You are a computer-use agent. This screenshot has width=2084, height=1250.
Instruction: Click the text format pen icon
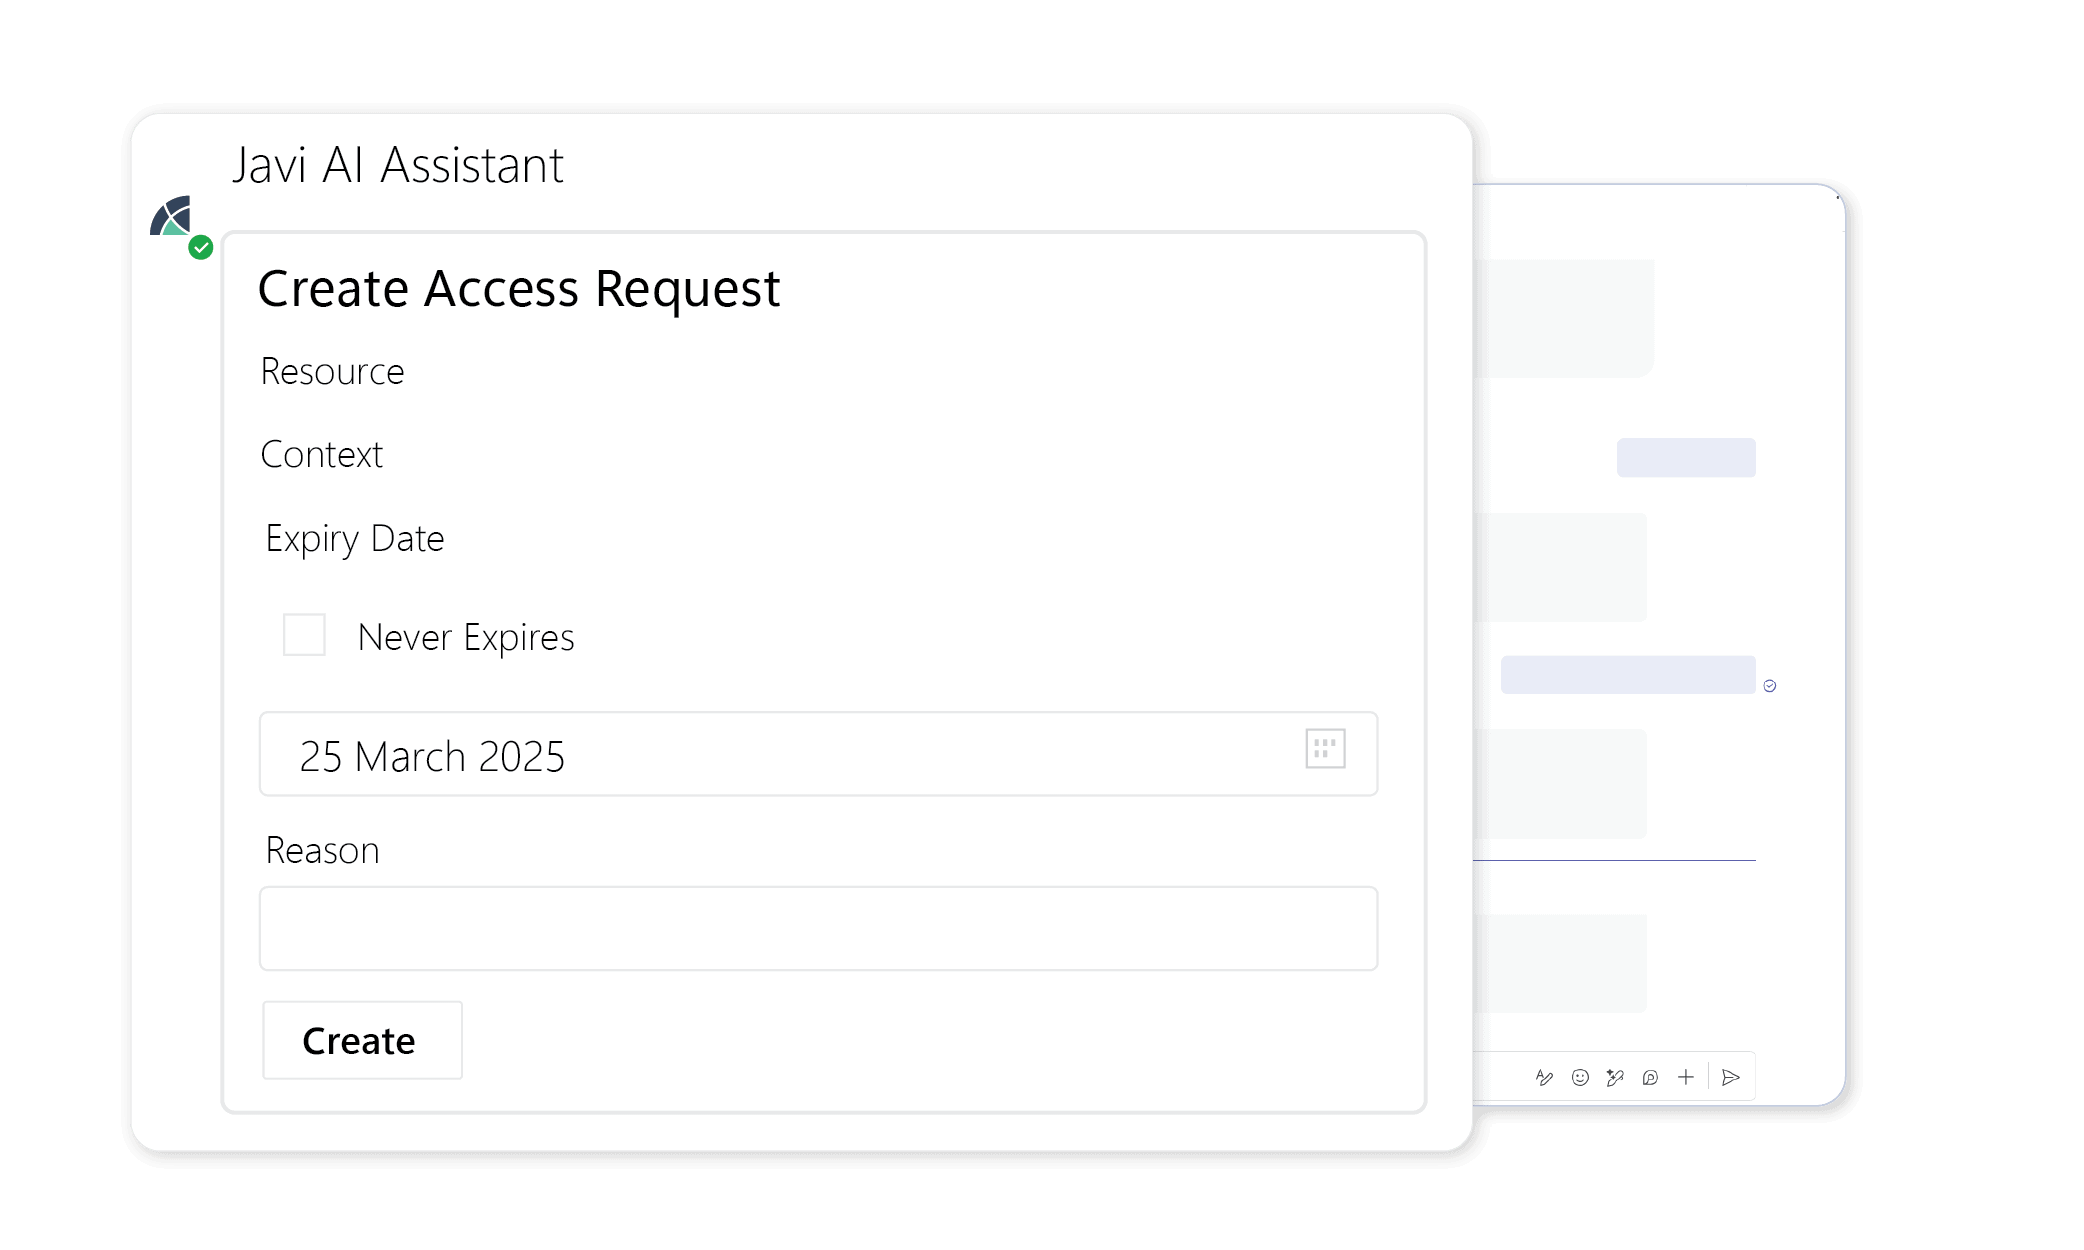pos(1544,1077)
